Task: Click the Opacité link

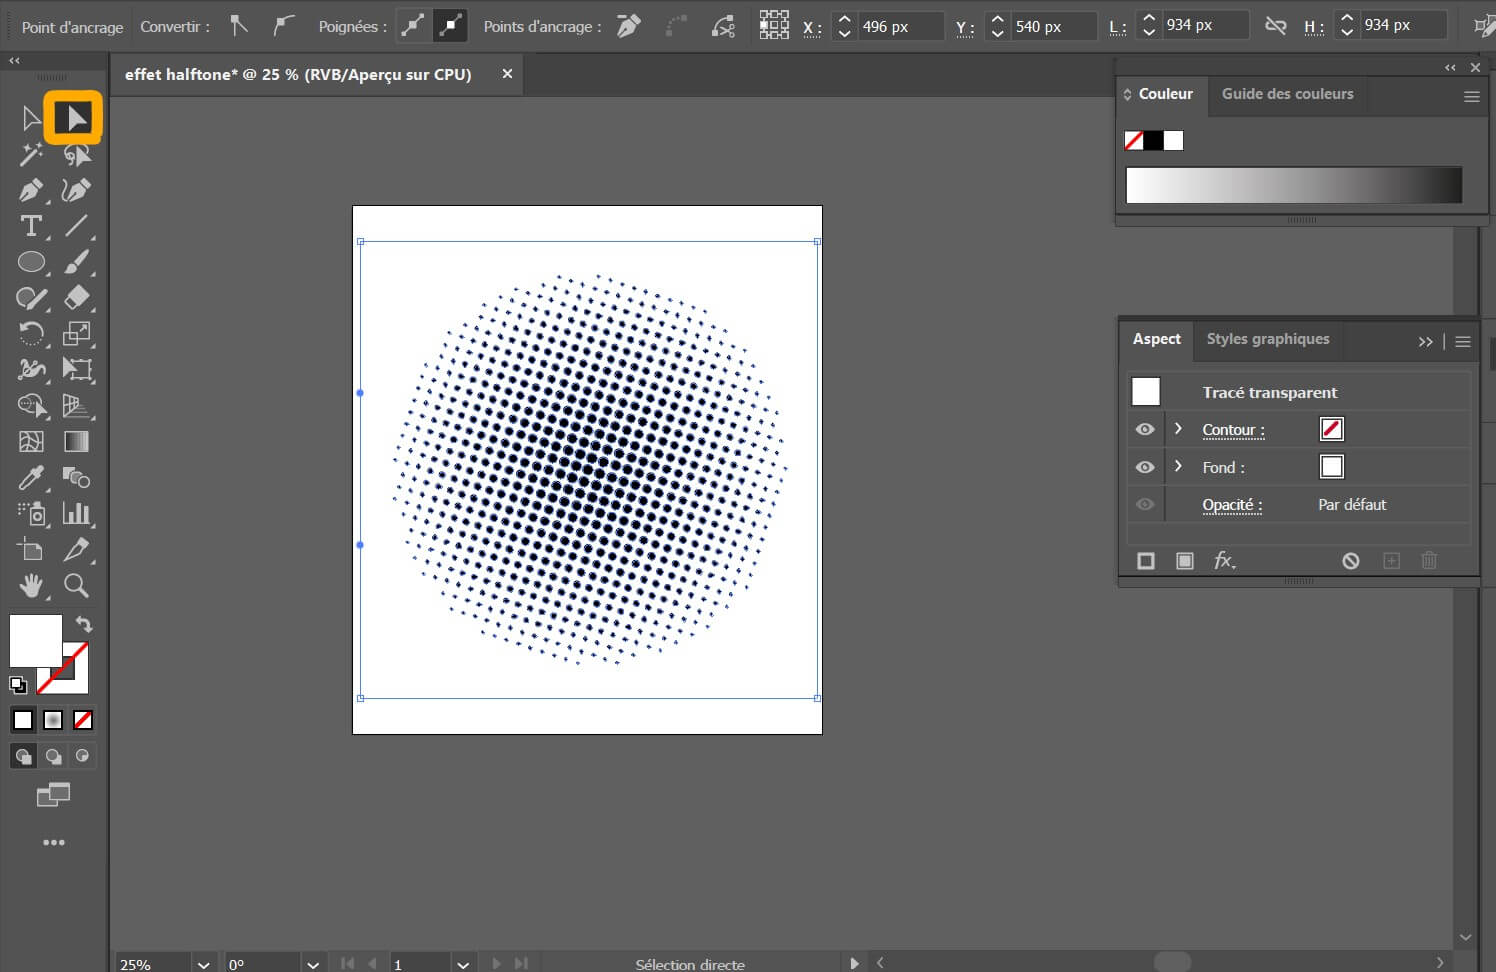Action: [1232, 505]
